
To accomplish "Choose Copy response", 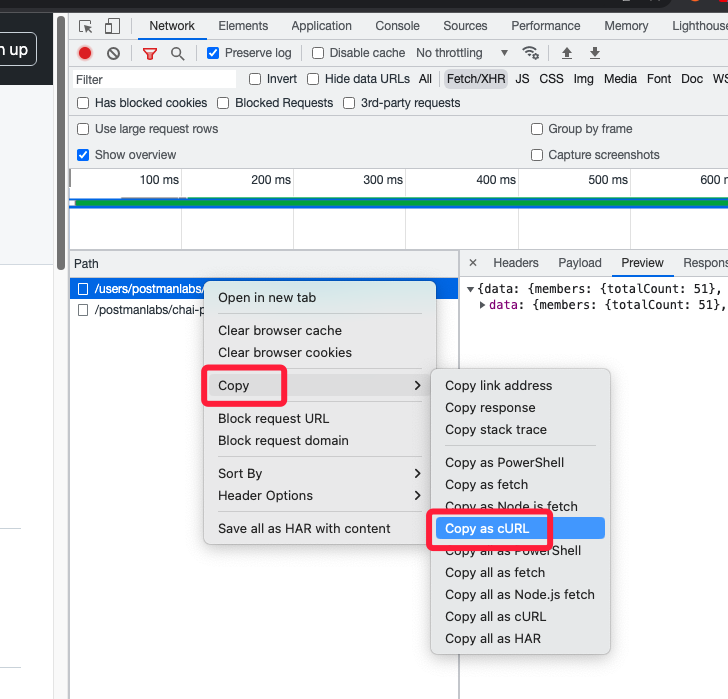I will (x=520, y=408).
